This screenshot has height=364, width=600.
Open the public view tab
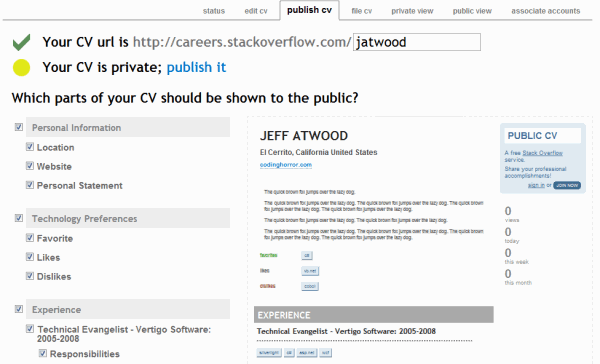(x=472, y=11)
